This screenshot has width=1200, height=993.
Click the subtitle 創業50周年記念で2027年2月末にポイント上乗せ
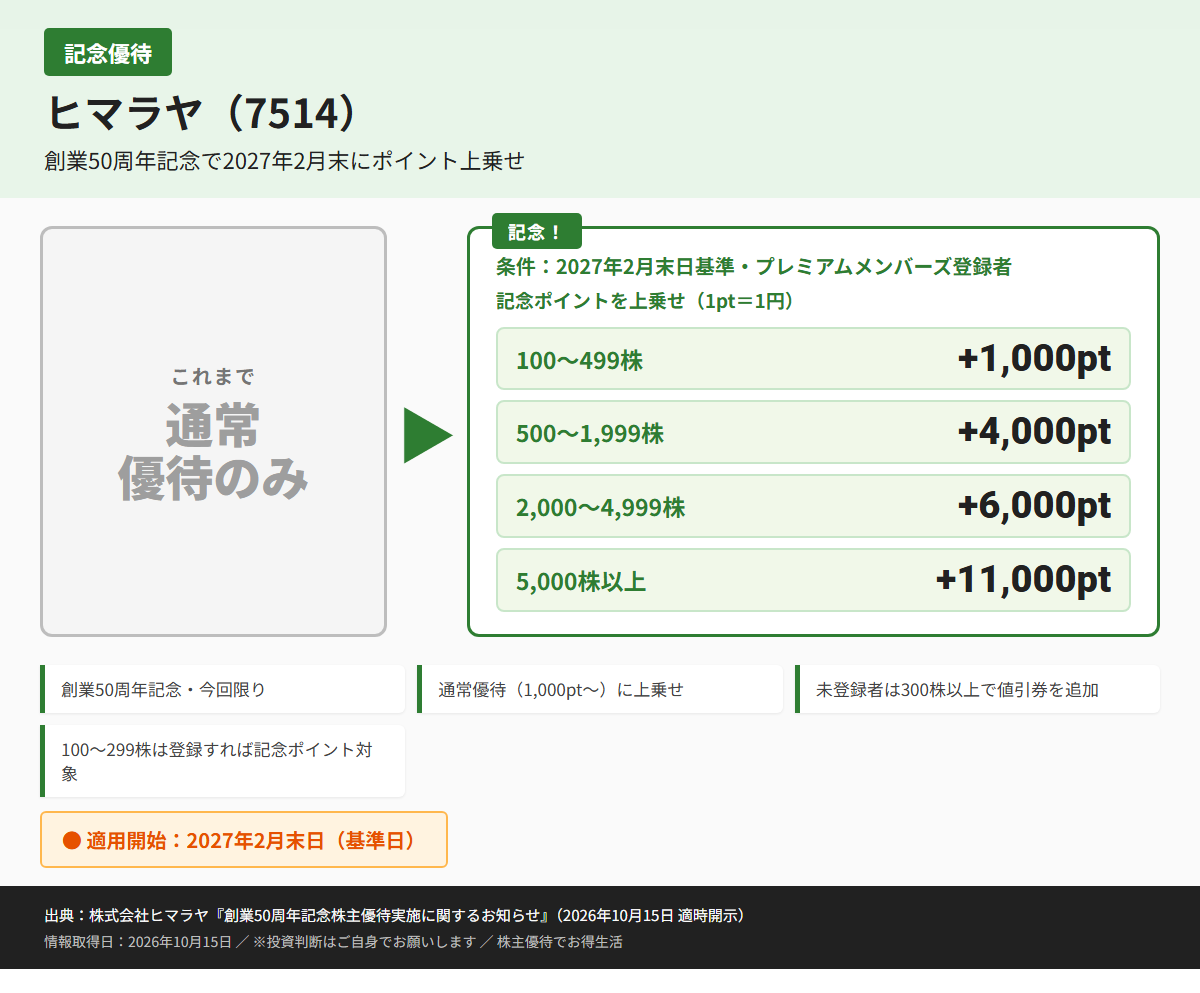tap(285, 161)
